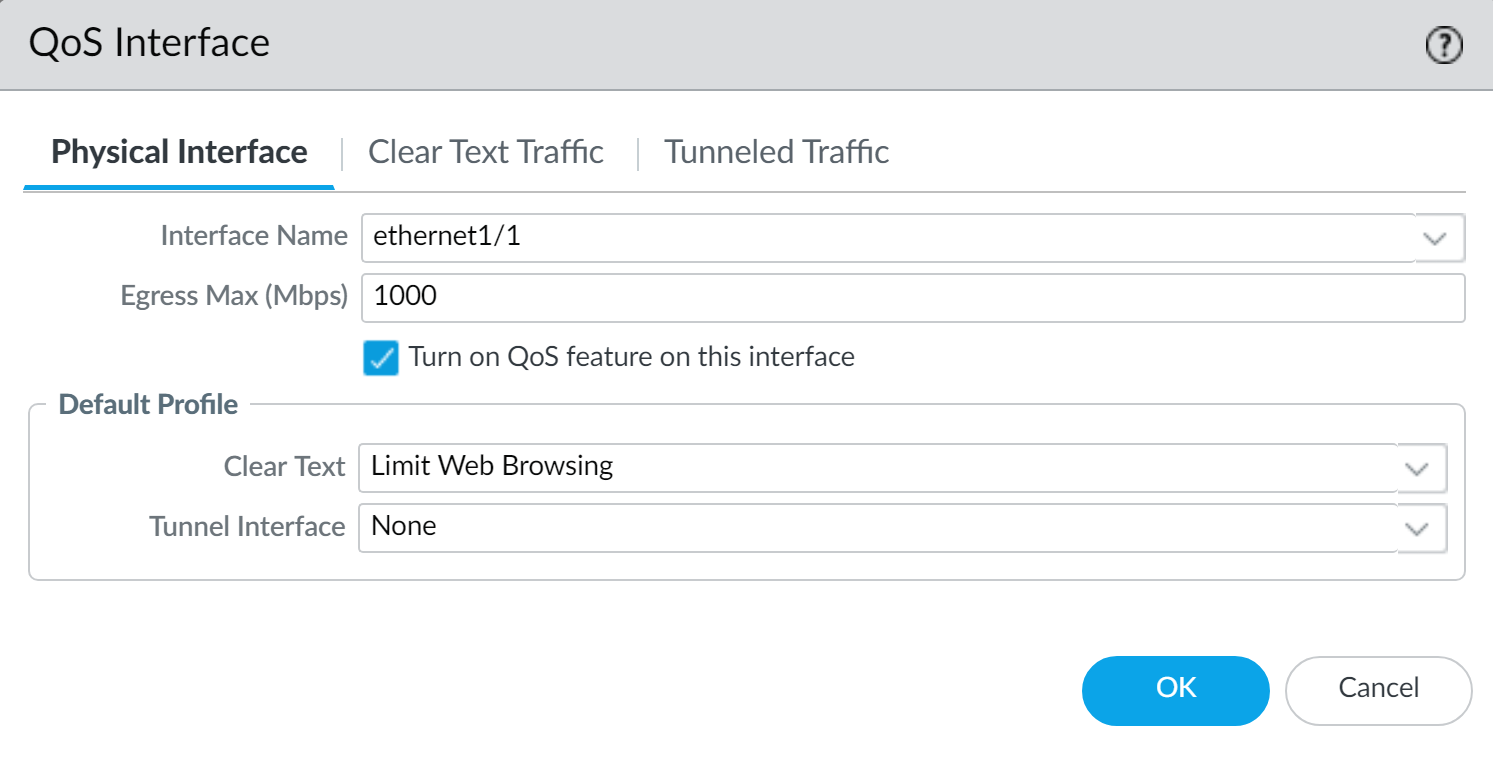Click the Egress Max (Mbps) input field

pos(700,297)
